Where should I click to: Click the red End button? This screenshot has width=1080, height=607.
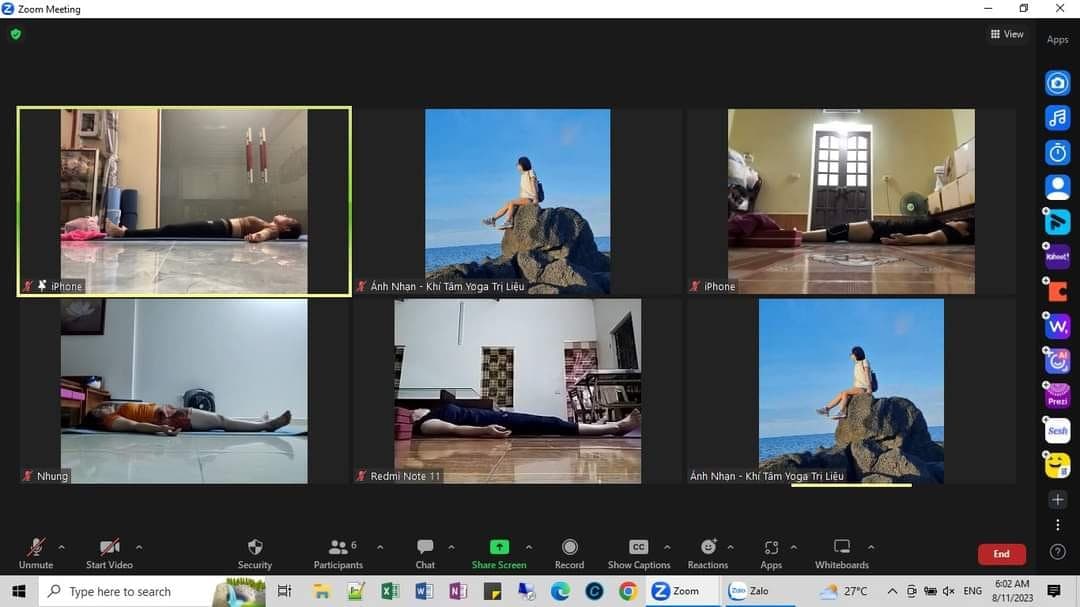1001,554
